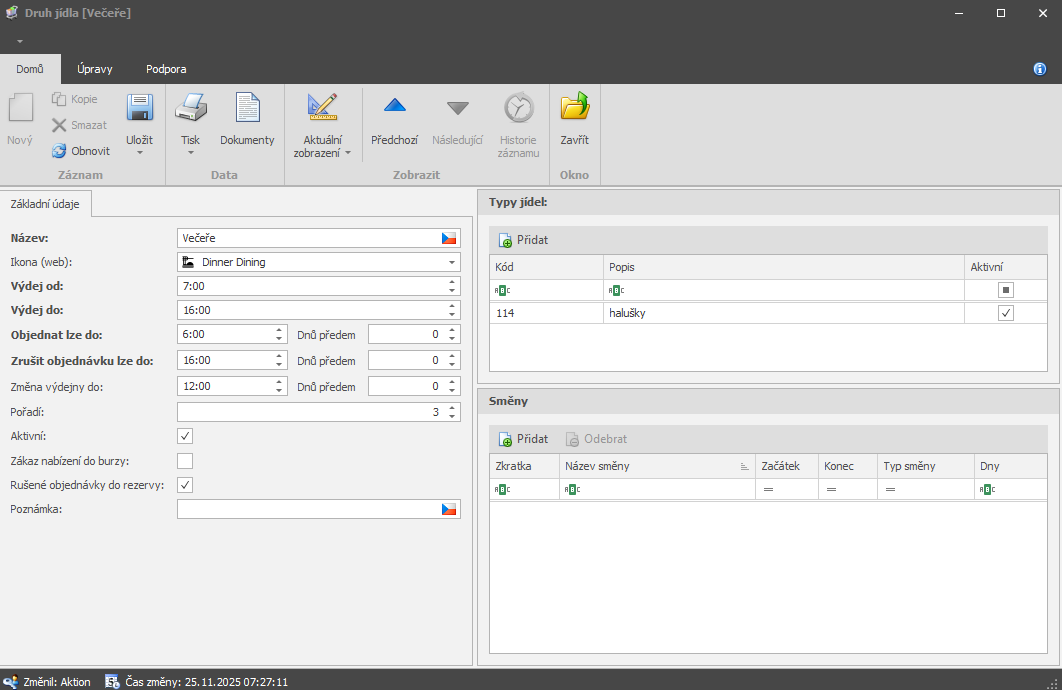This screenshot has height=690, width=1062.
Task: Open Aktuální zobrazení view icon
Action: tap(322, 108)
